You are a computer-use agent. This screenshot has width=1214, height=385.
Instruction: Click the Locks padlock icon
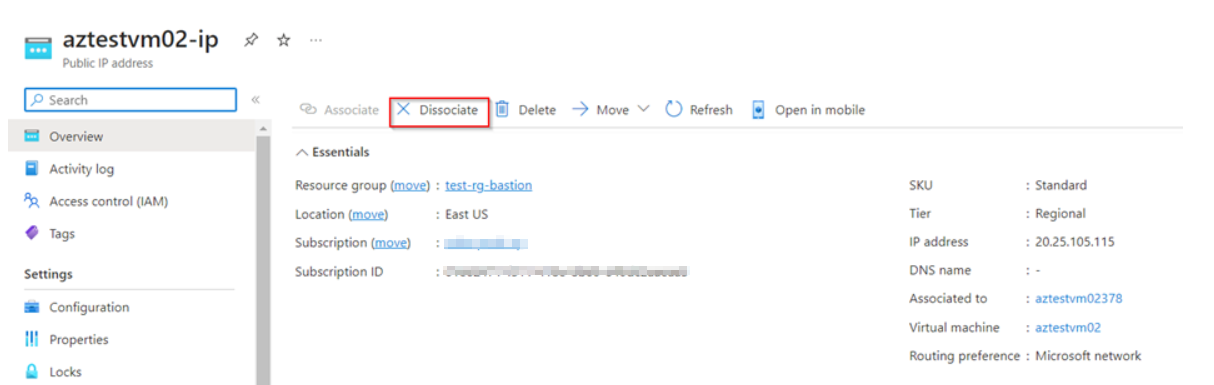32,371
